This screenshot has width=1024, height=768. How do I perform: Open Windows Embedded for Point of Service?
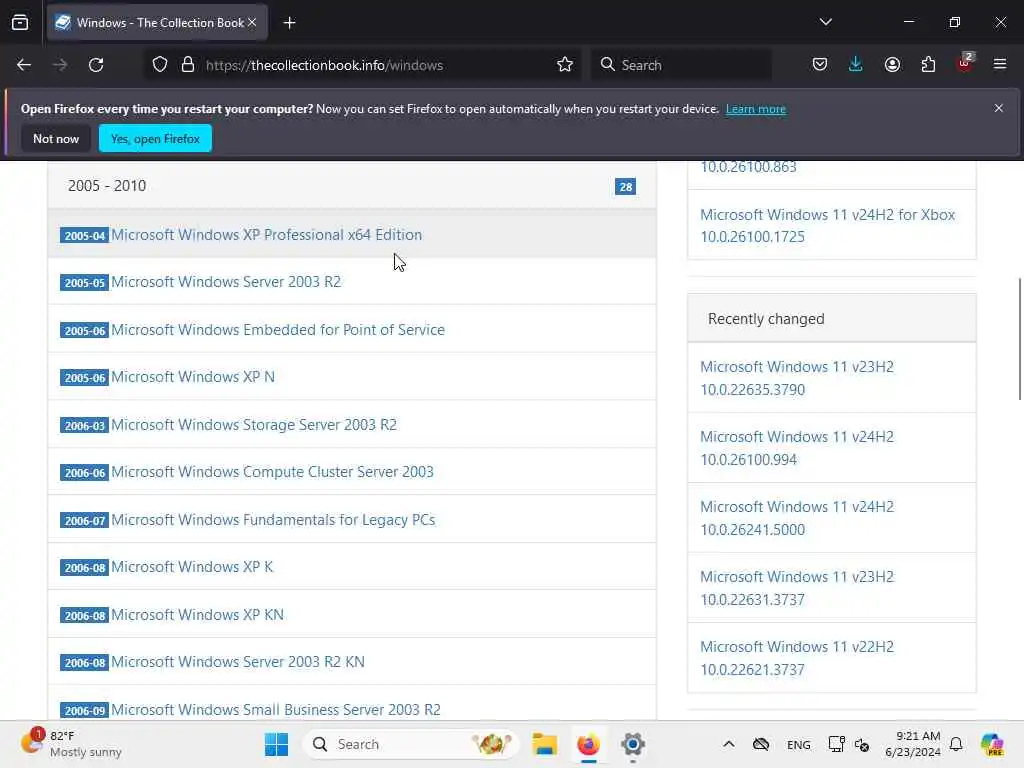(278, 330)
